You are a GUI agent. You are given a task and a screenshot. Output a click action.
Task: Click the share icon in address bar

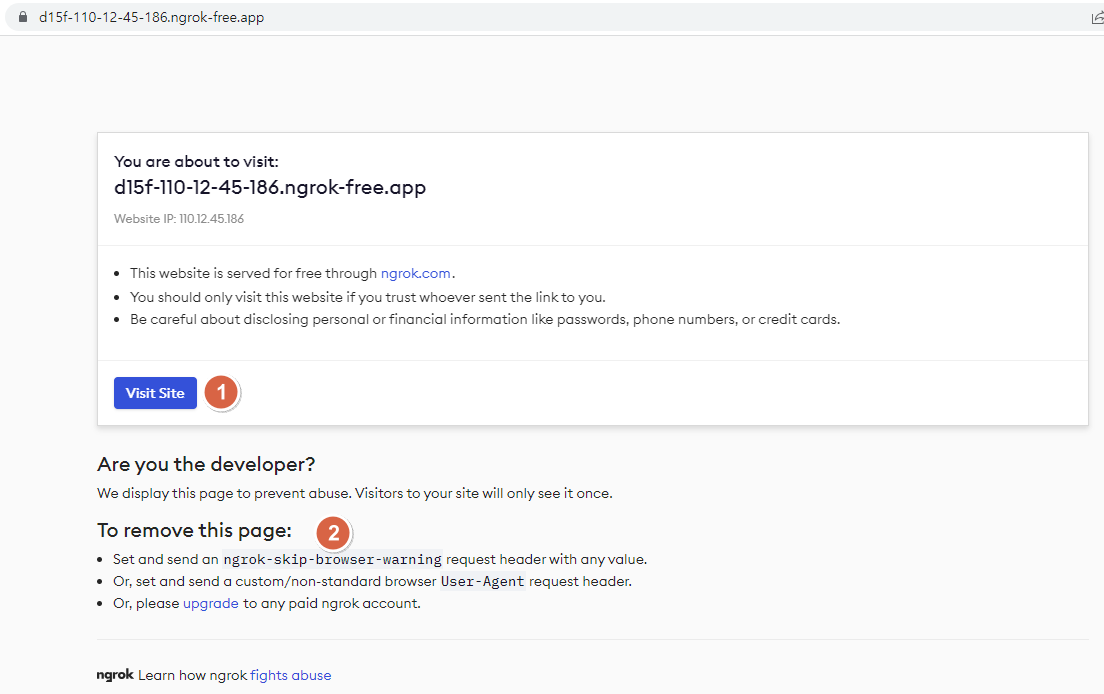[1097, 18]
